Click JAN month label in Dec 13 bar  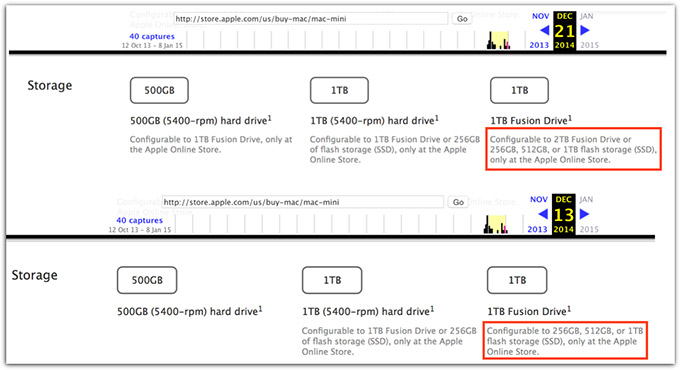pos(586,200)
